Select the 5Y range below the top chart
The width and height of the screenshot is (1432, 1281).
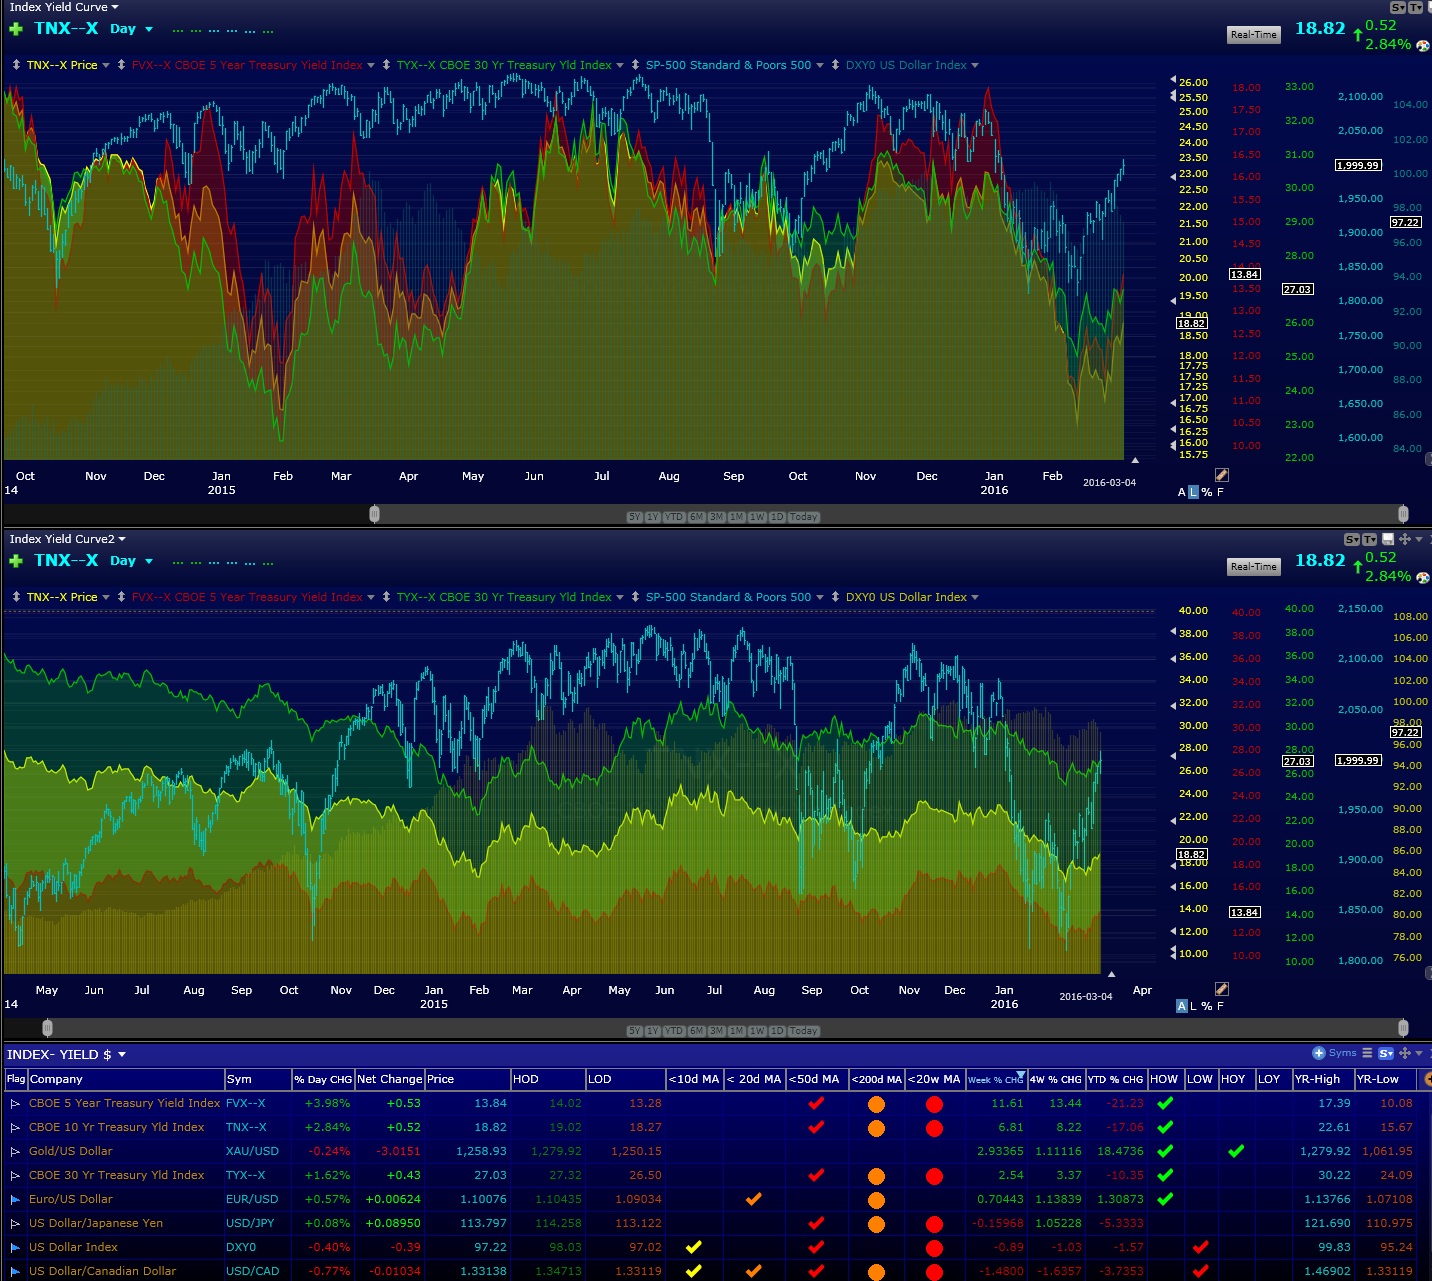tap(634, 517)
